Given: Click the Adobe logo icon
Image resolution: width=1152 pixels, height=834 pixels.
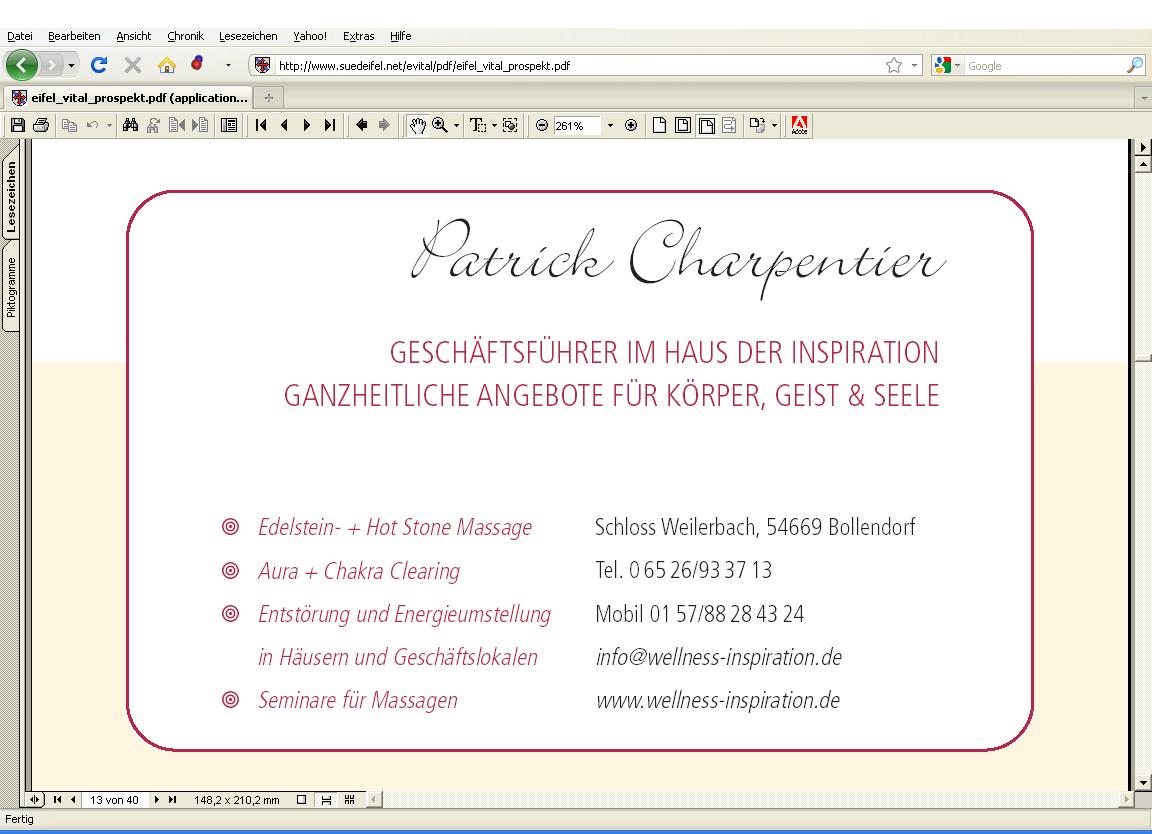Looking at the screenshot, I should 799,125.
